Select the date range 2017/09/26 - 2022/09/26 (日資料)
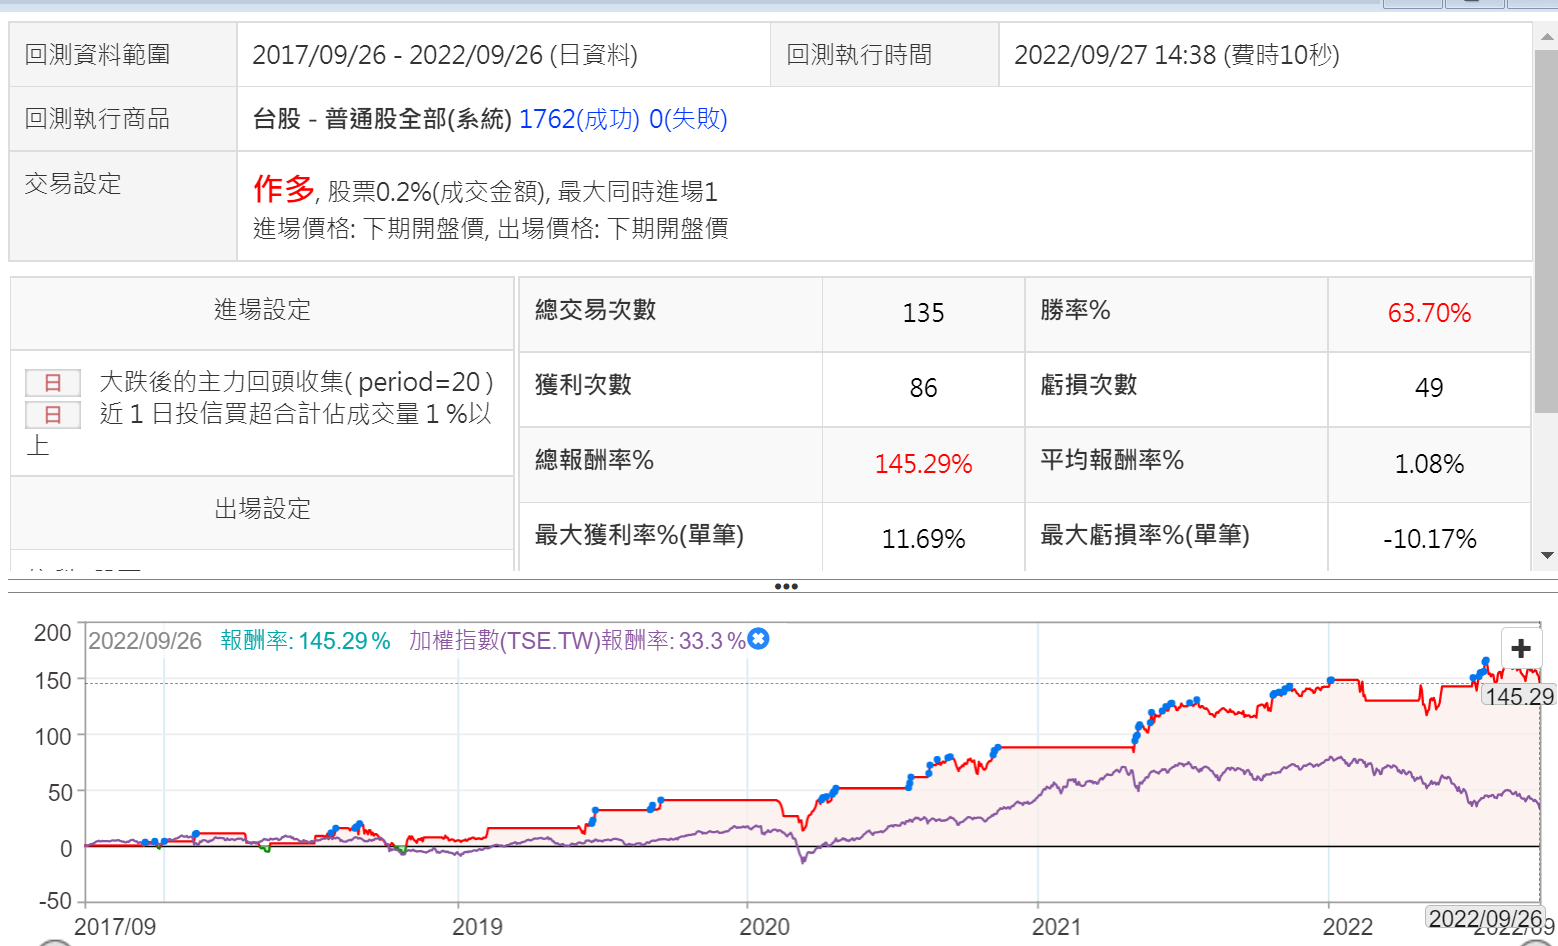The height and width of the screenshot is (946, 1558). click(445, 55)
